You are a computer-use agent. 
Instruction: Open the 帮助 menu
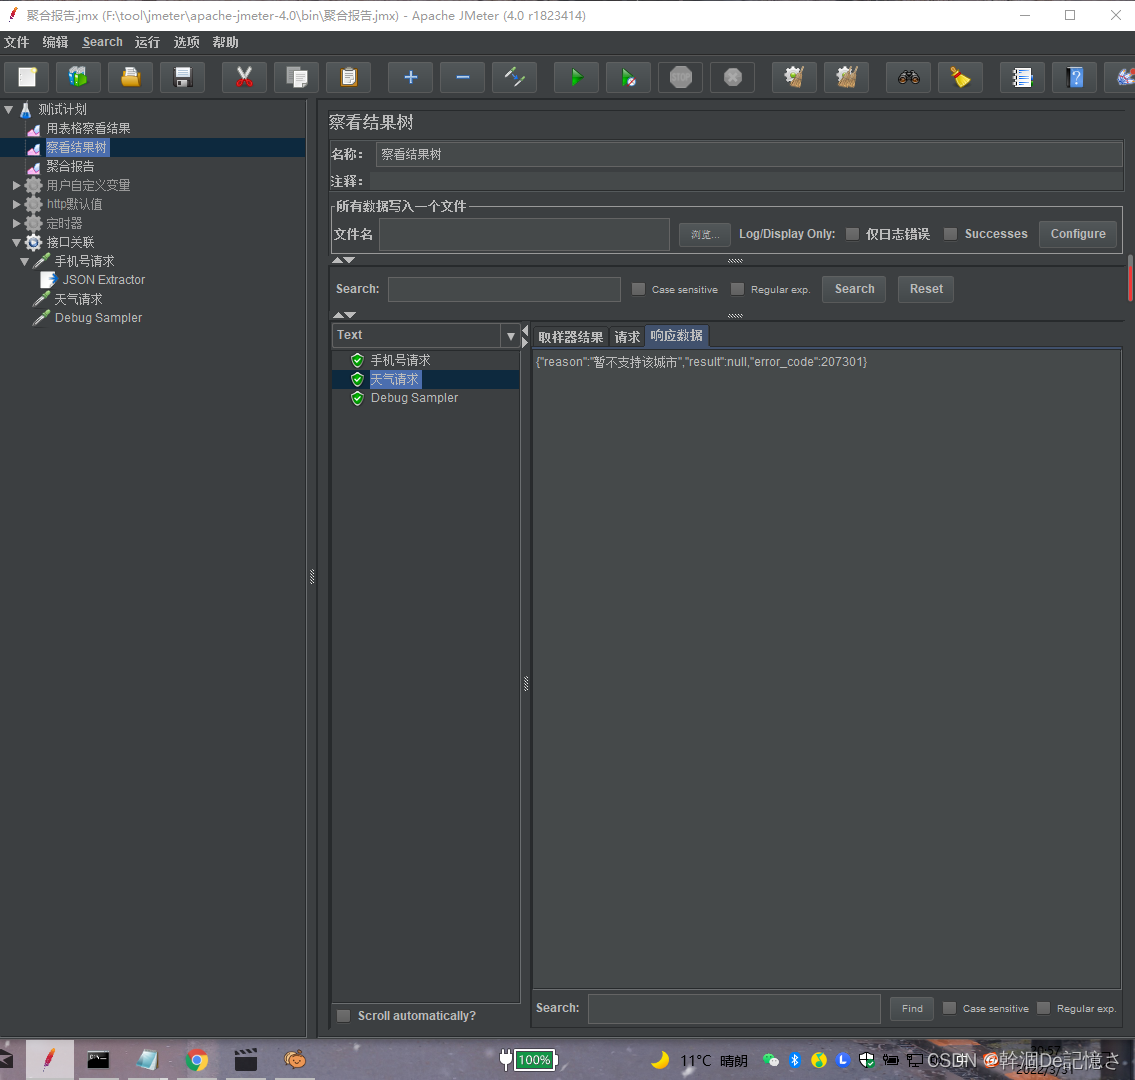pos(225,42)
